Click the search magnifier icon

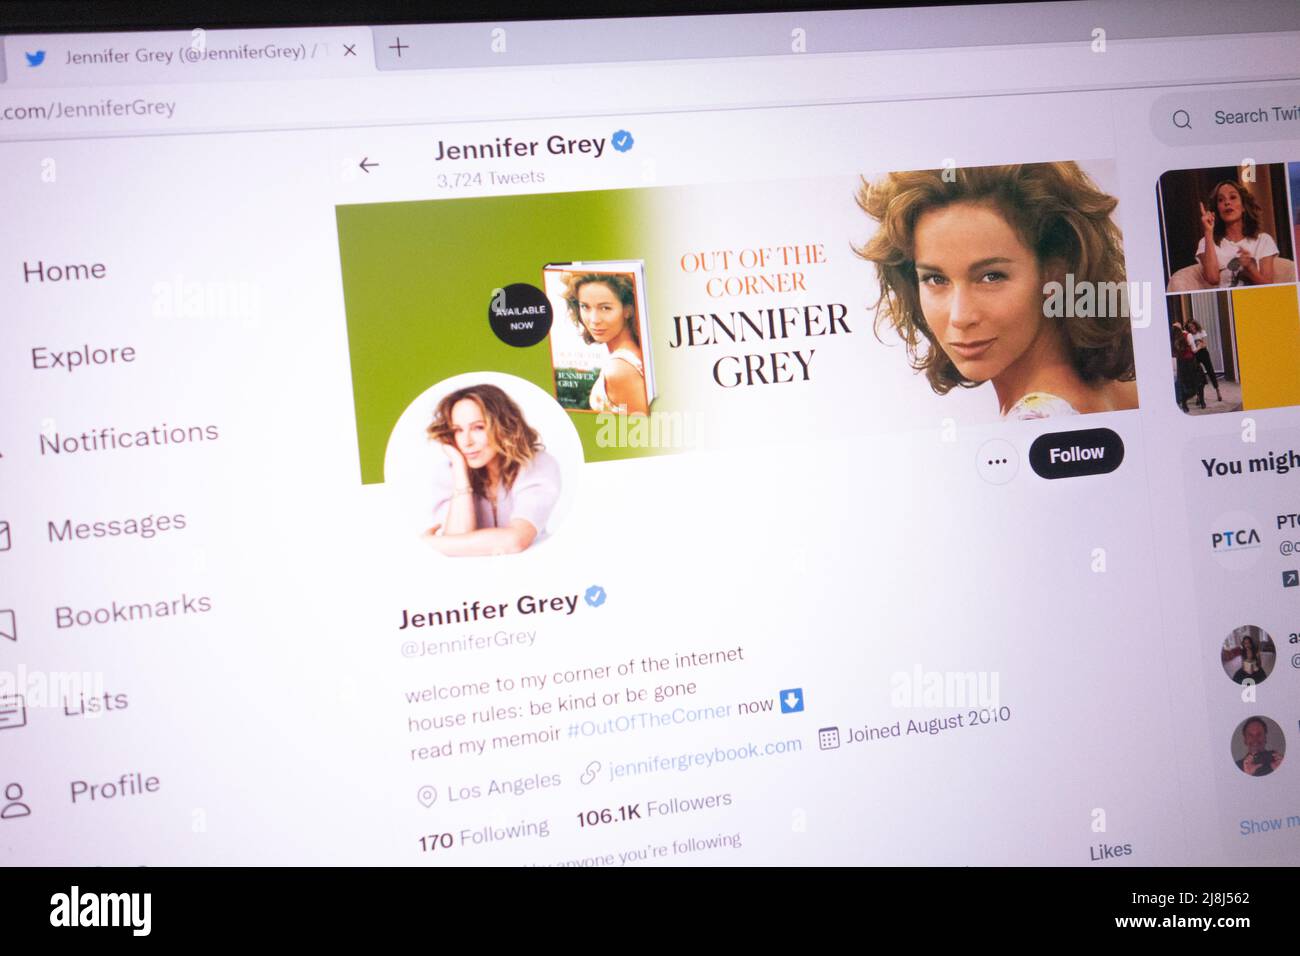click(1181, 120)
